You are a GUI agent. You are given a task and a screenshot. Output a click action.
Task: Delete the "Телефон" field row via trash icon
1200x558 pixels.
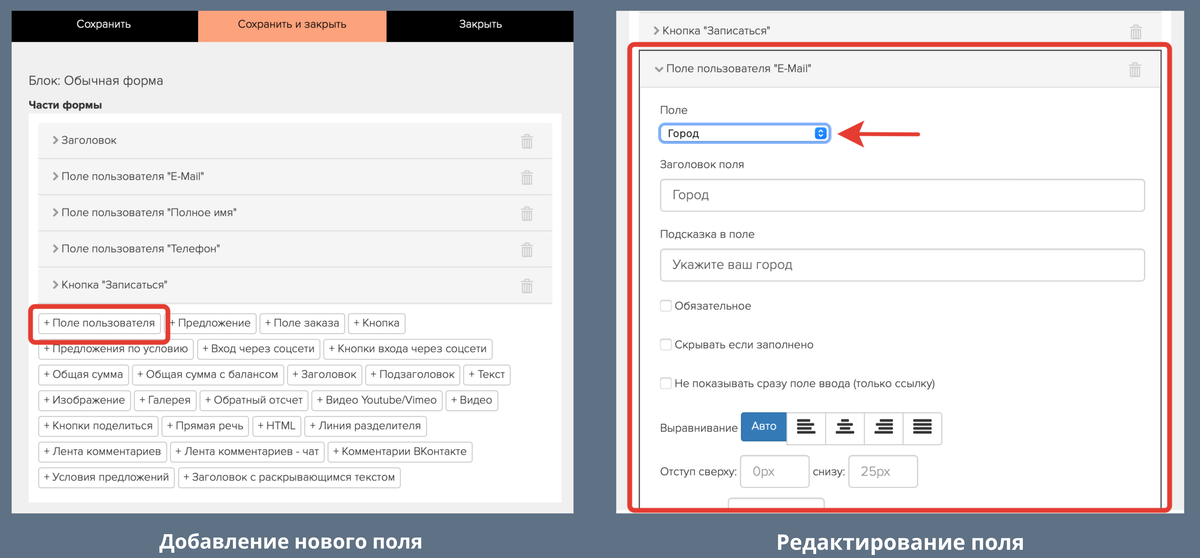tap(527, 249)
